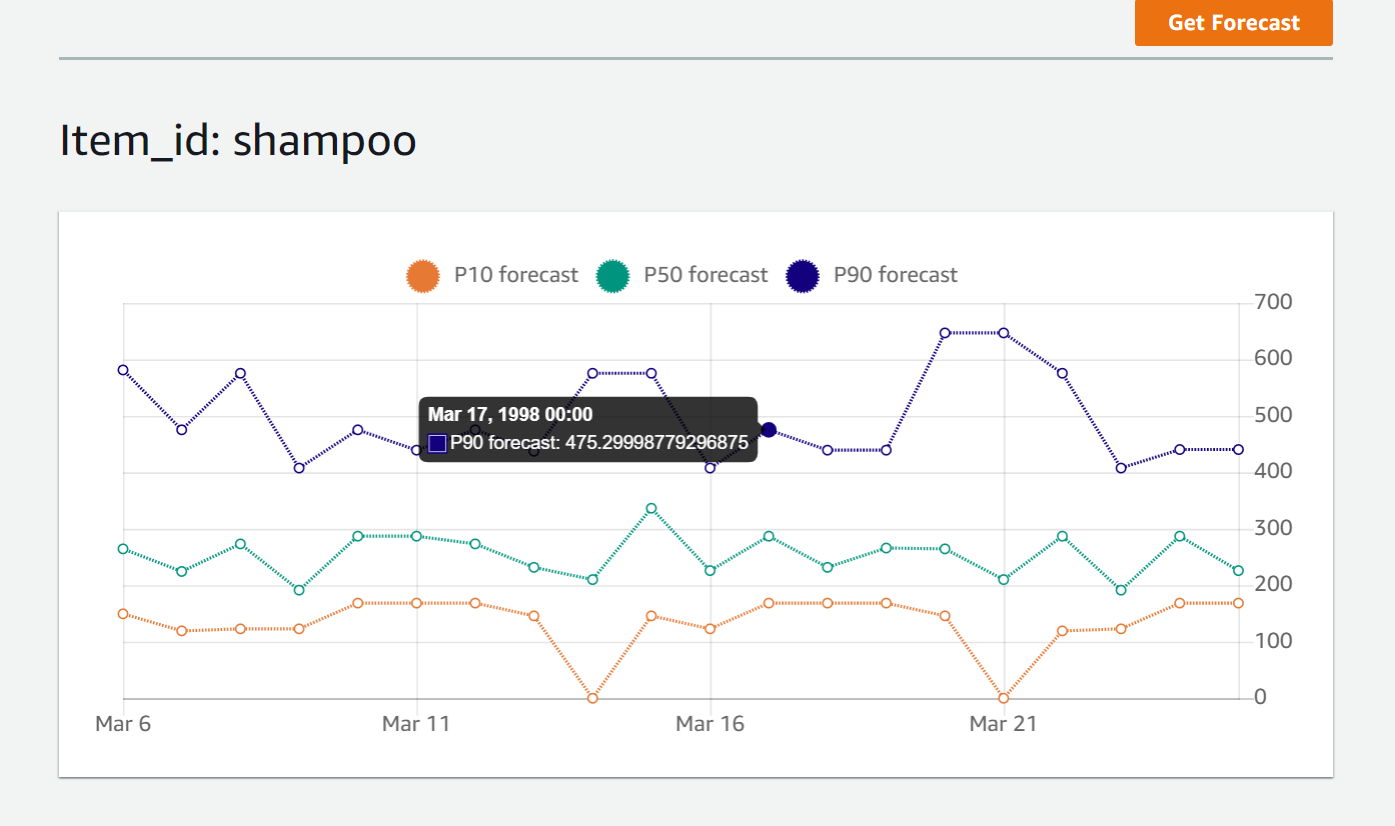Click the last P90 point on the right
The image size is (1395, 826).
(x=1238, y=450)
